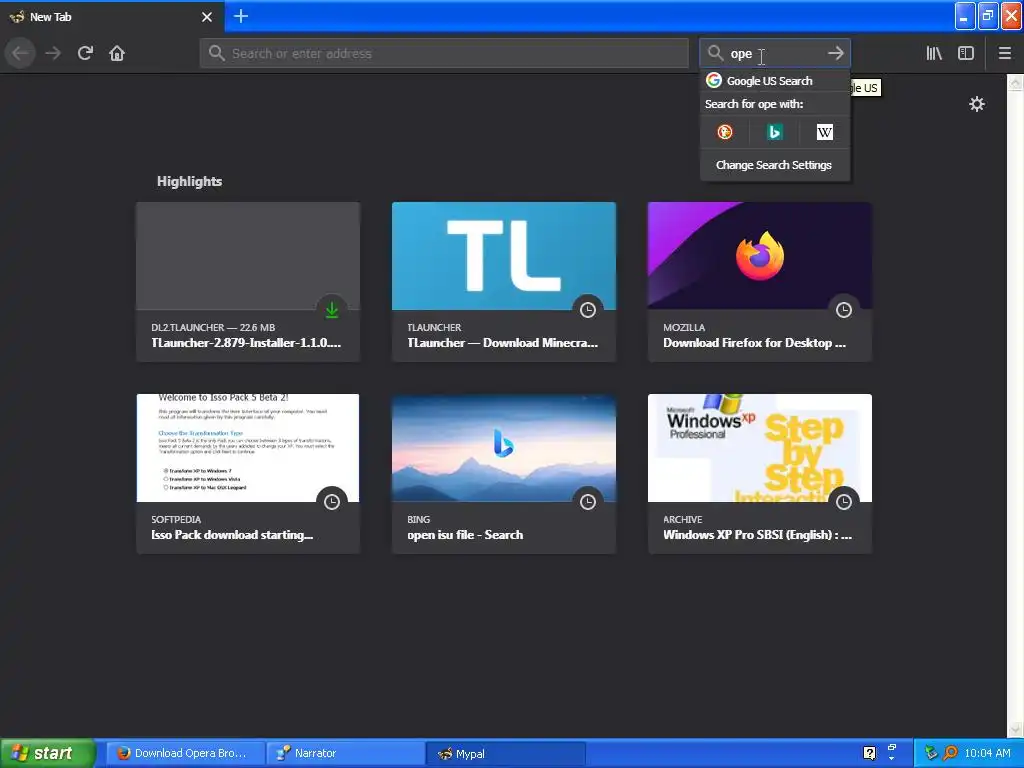Choose Google US Search suggestion

(775, 80)
